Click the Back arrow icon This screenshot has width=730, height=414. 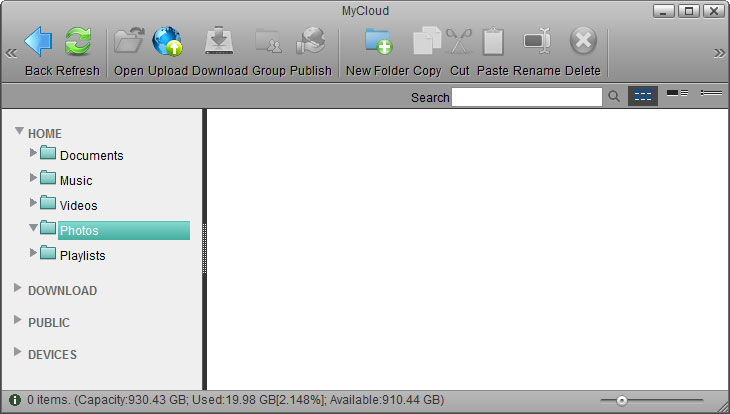click(x=38, y=42)
